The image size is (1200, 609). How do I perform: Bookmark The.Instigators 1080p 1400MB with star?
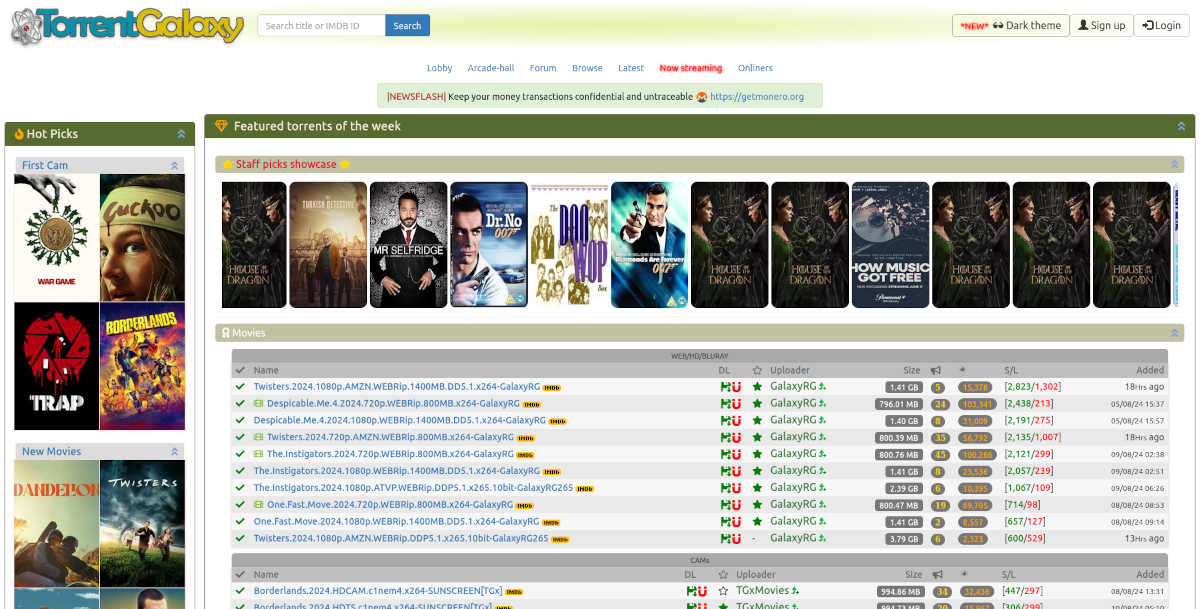[757, 471]
